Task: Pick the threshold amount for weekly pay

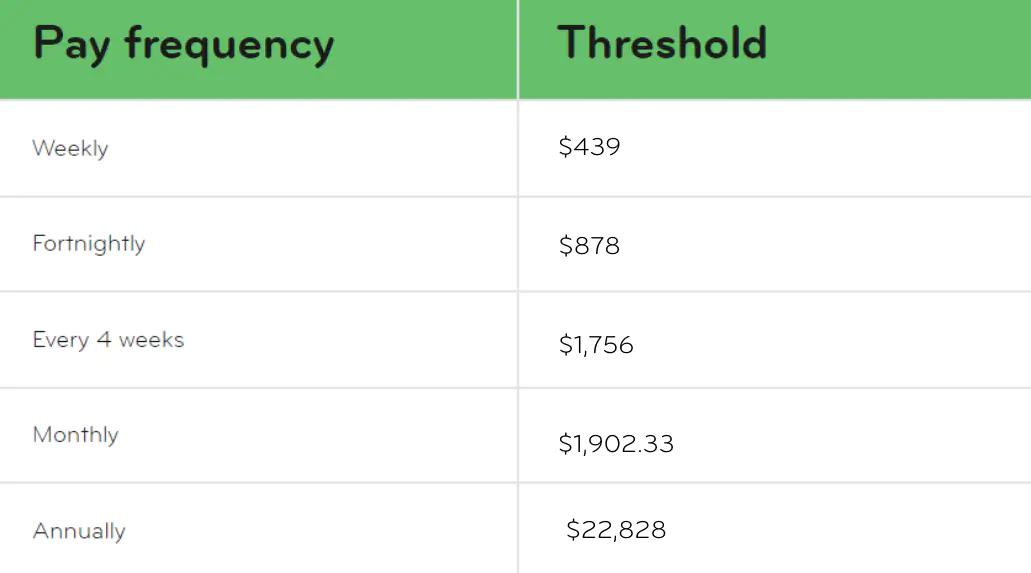Action: (589, 147)
